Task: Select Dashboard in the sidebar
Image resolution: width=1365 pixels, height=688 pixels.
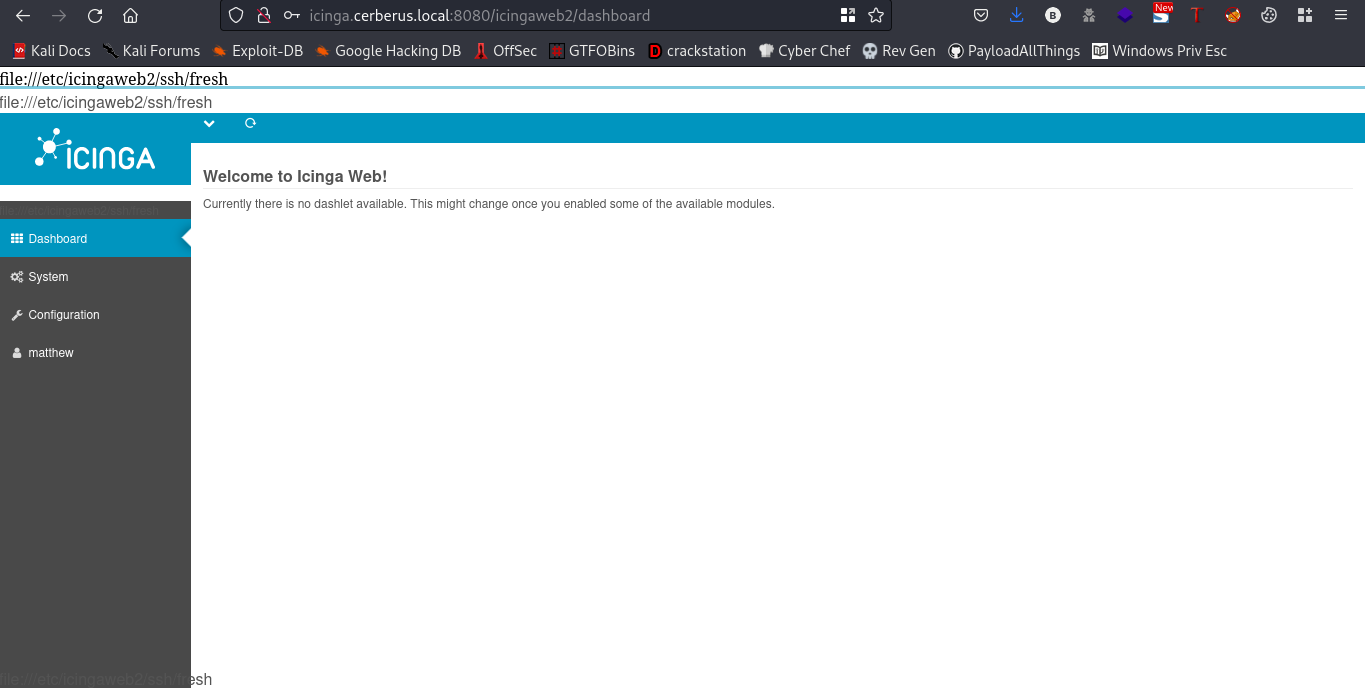Action: point(95,238)
